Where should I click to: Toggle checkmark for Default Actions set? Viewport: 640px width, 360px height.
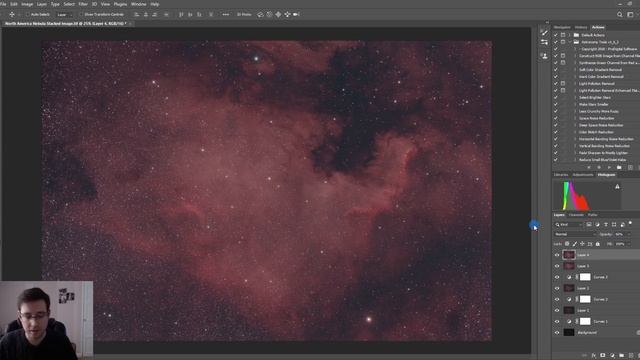tap(556, 35)
